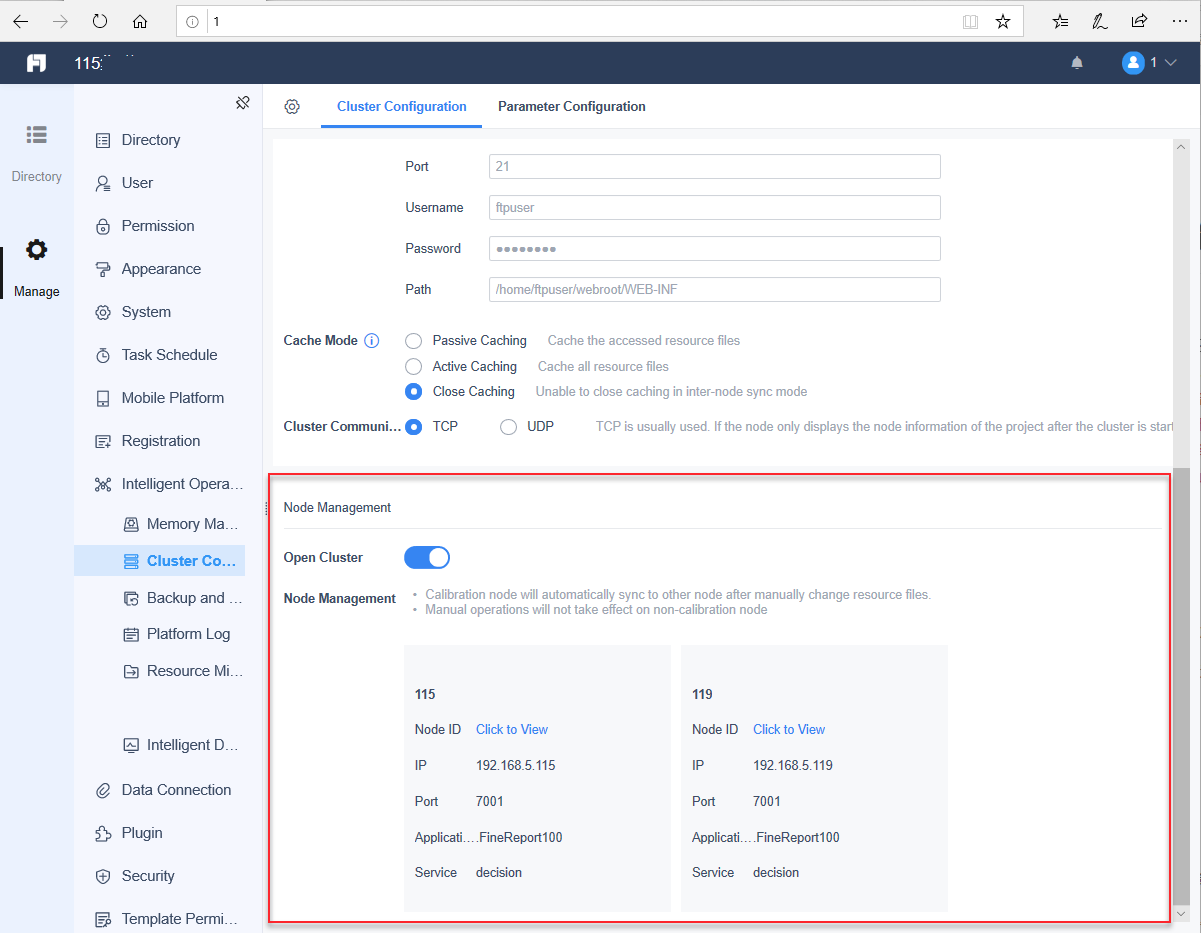Switch to the Parameter Configuration tab
This screenshot has height=933, width=1201.
[x=571, y=106]
